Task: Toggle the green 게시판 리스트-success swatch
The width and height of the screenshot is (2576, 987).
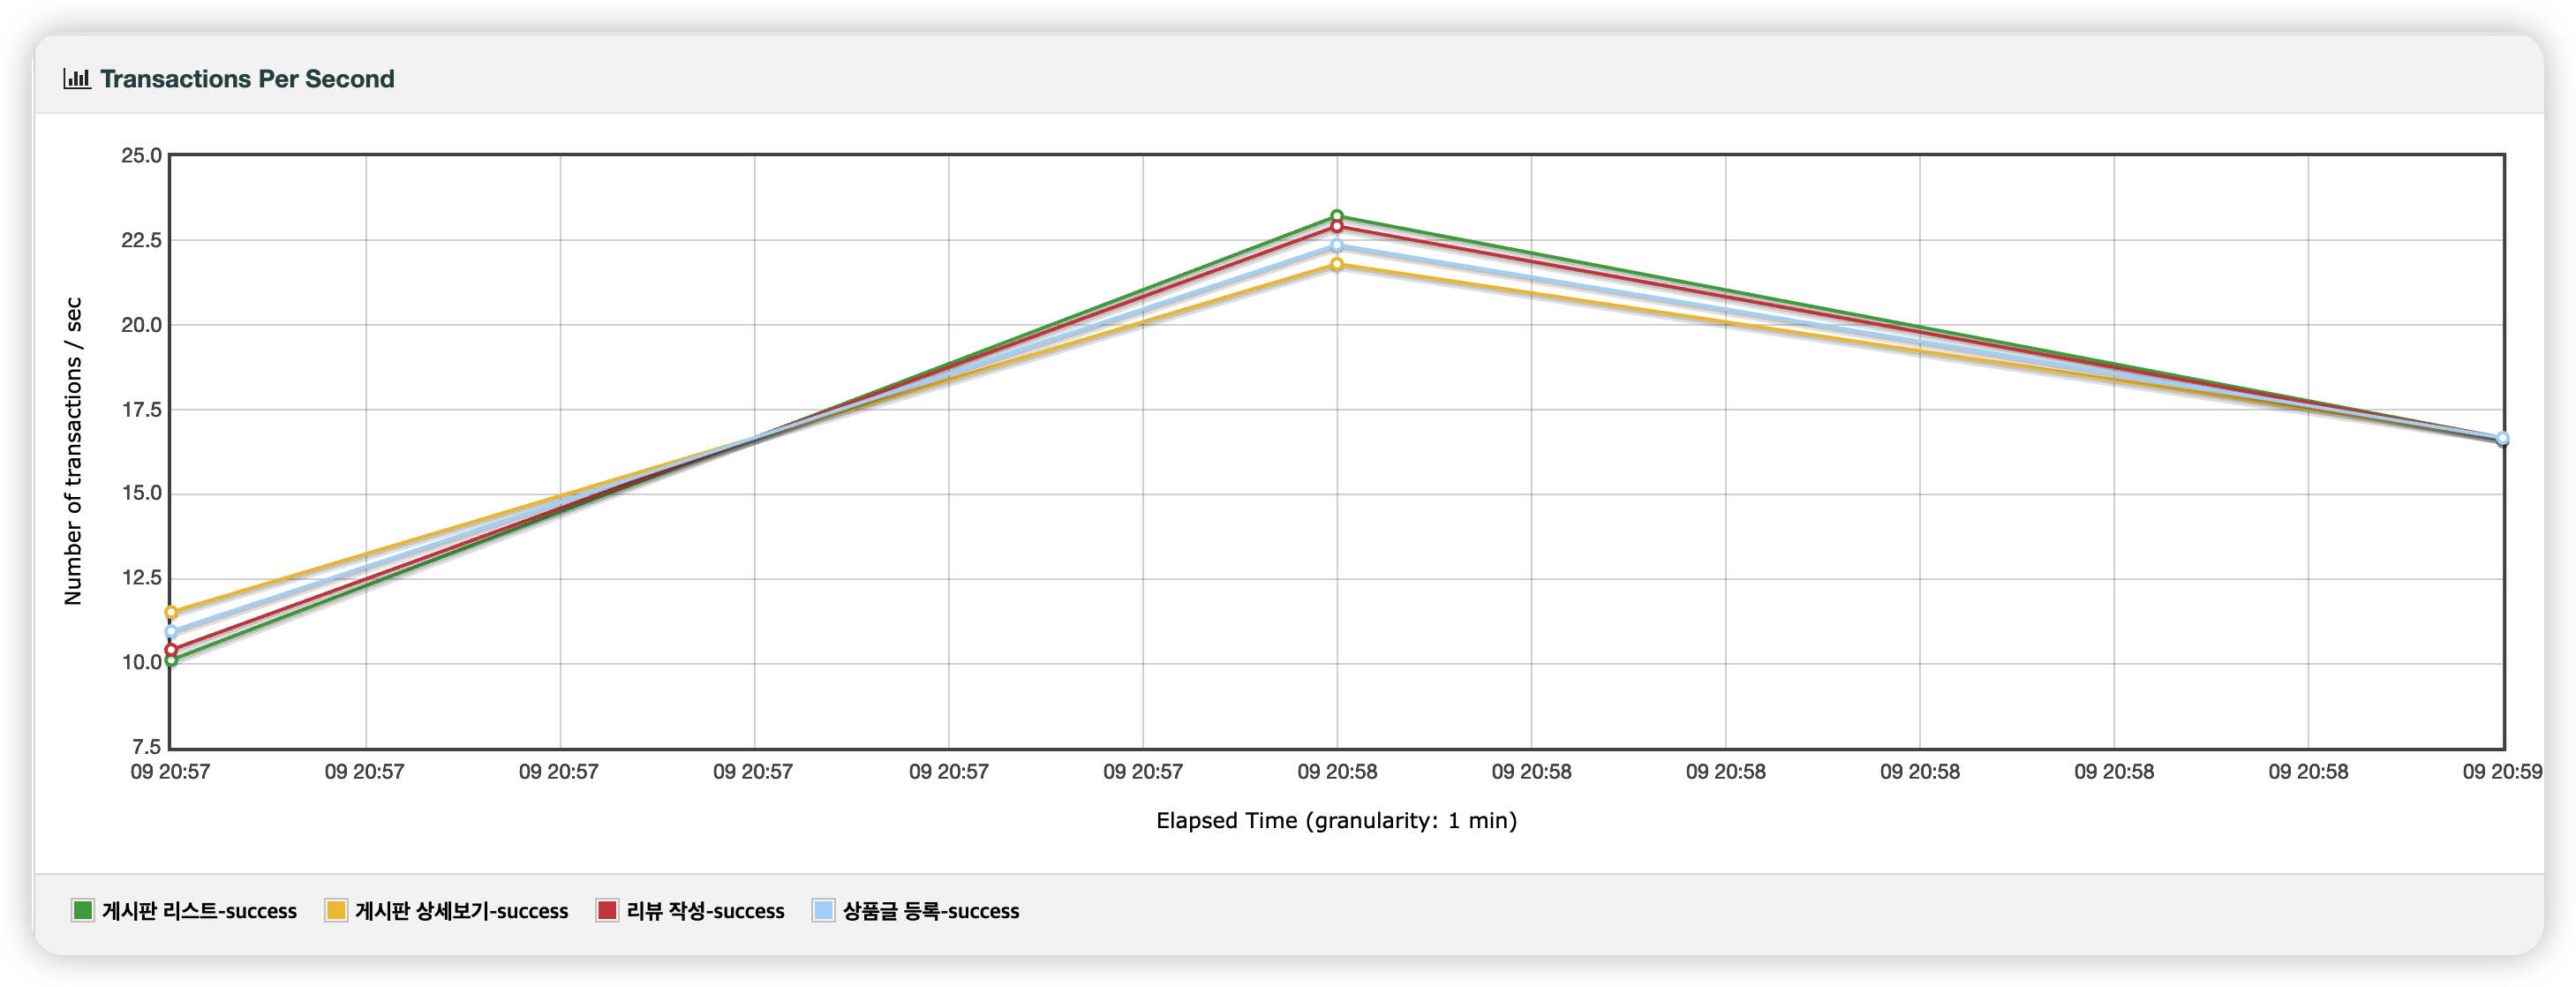Action: 83,910
